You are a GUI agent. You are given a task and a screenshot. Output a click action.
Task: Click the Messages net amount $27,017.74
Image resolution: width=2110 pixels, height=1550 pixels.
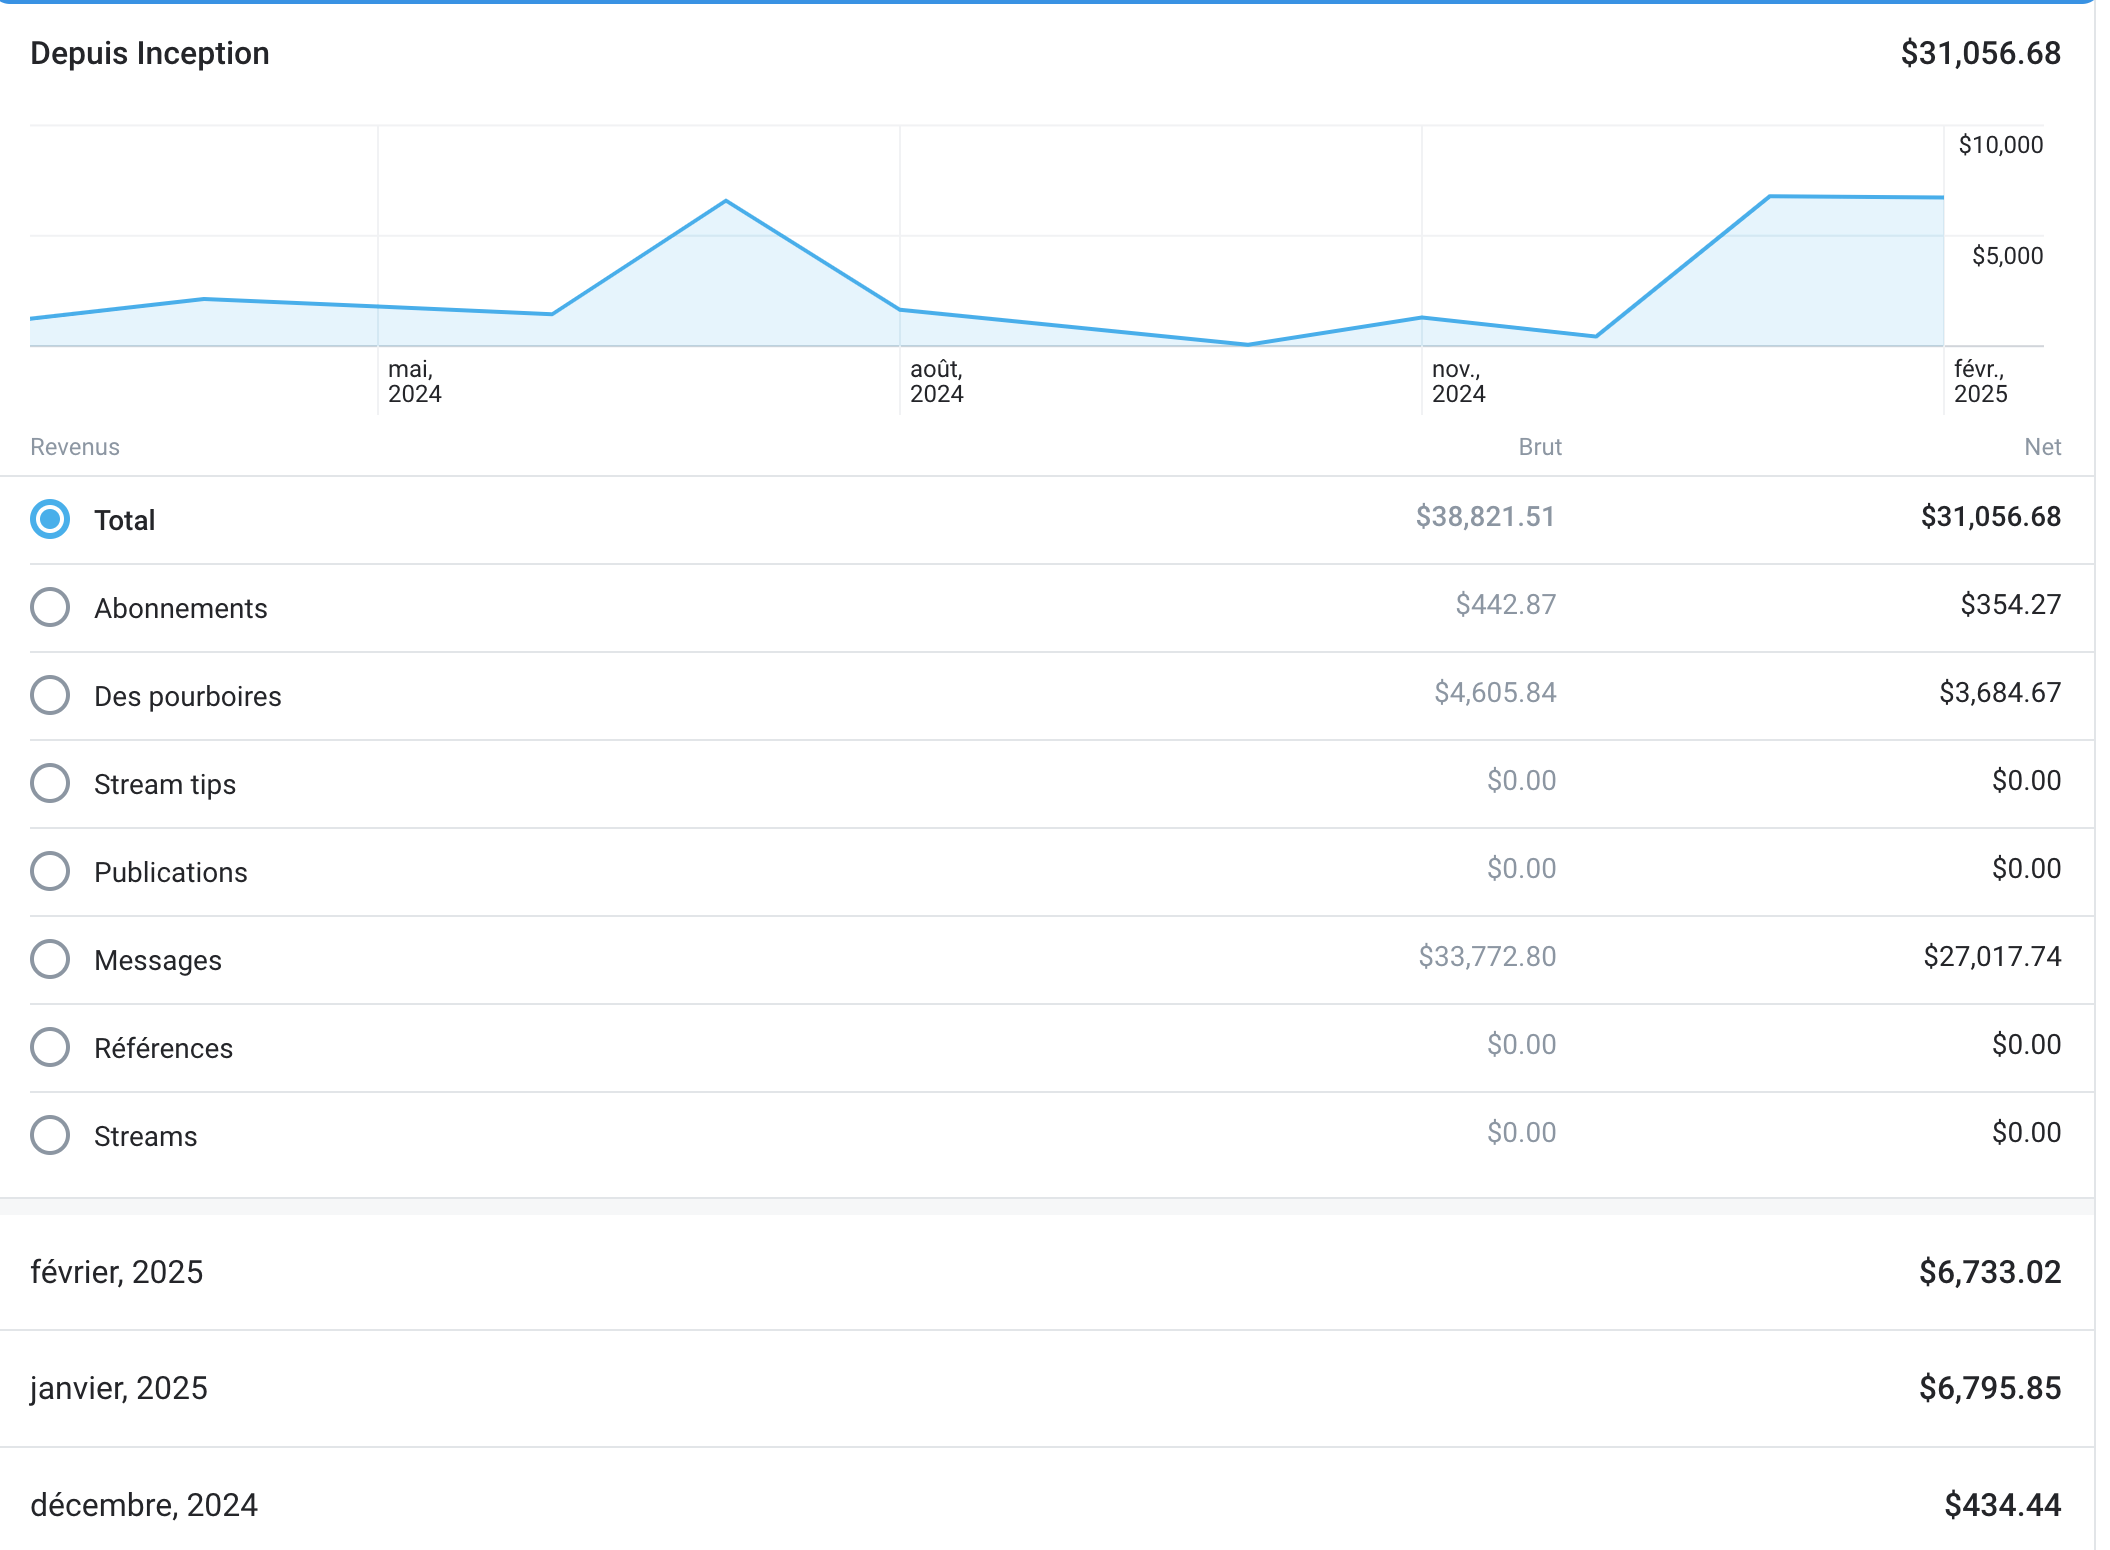click(1992, 957)
